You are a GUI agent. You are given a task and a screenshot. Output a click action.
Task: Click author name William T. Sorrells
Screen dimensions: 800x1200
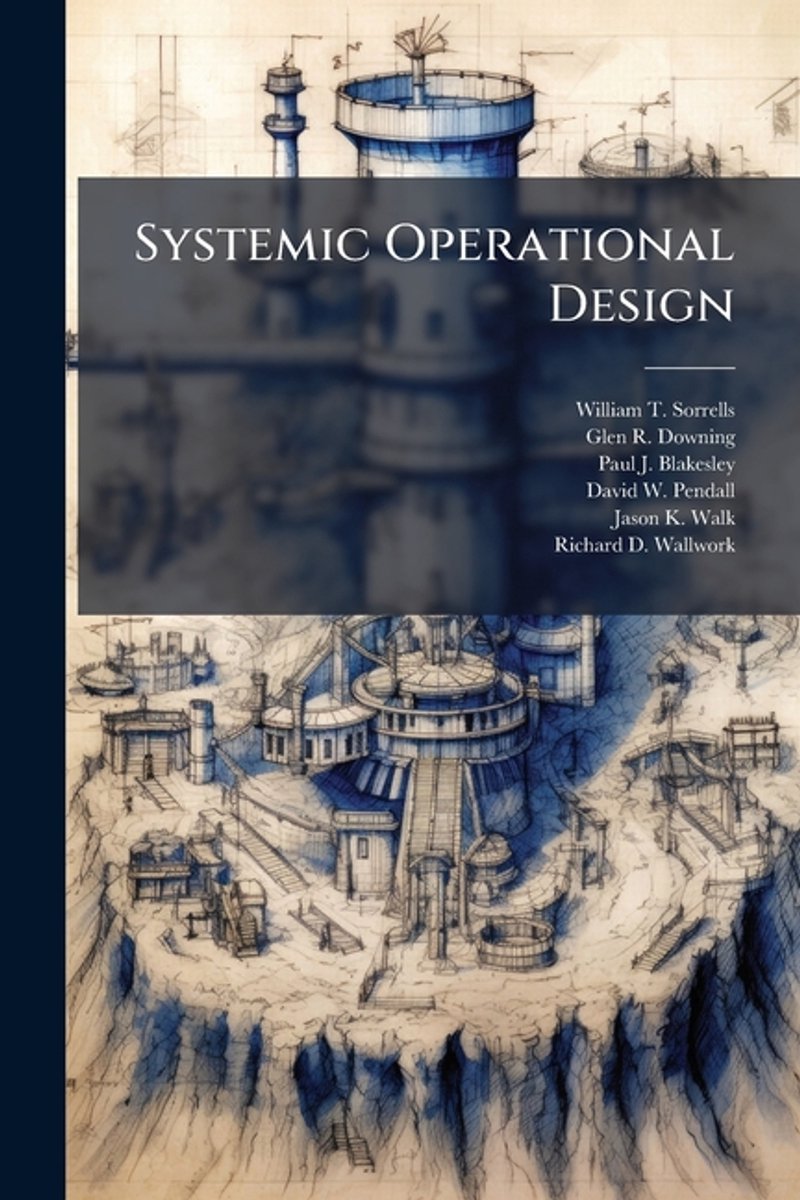653,408
